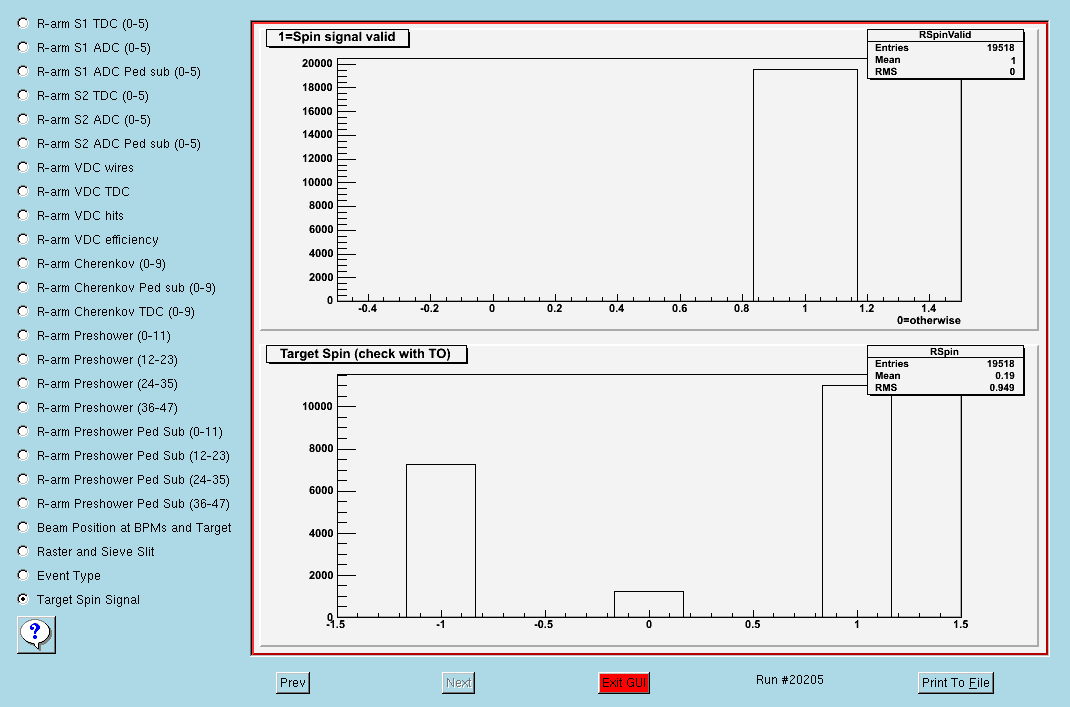Click the '0=otherwise' axis label
Viewport: 1070px width, 707px height.
[x=929, y=321]
